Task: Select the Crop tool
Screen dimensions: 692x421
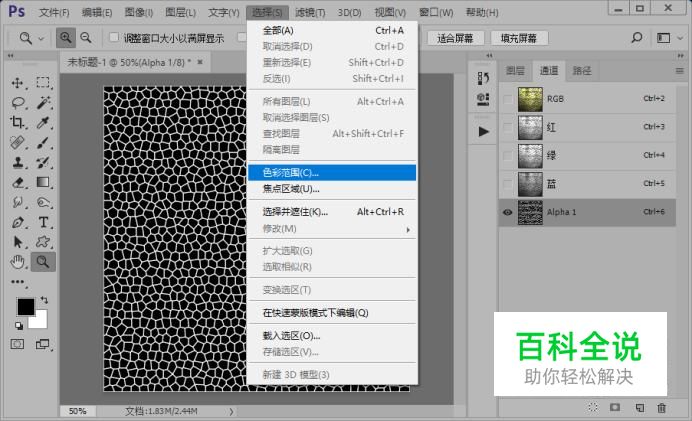Action: click(18, 123)
